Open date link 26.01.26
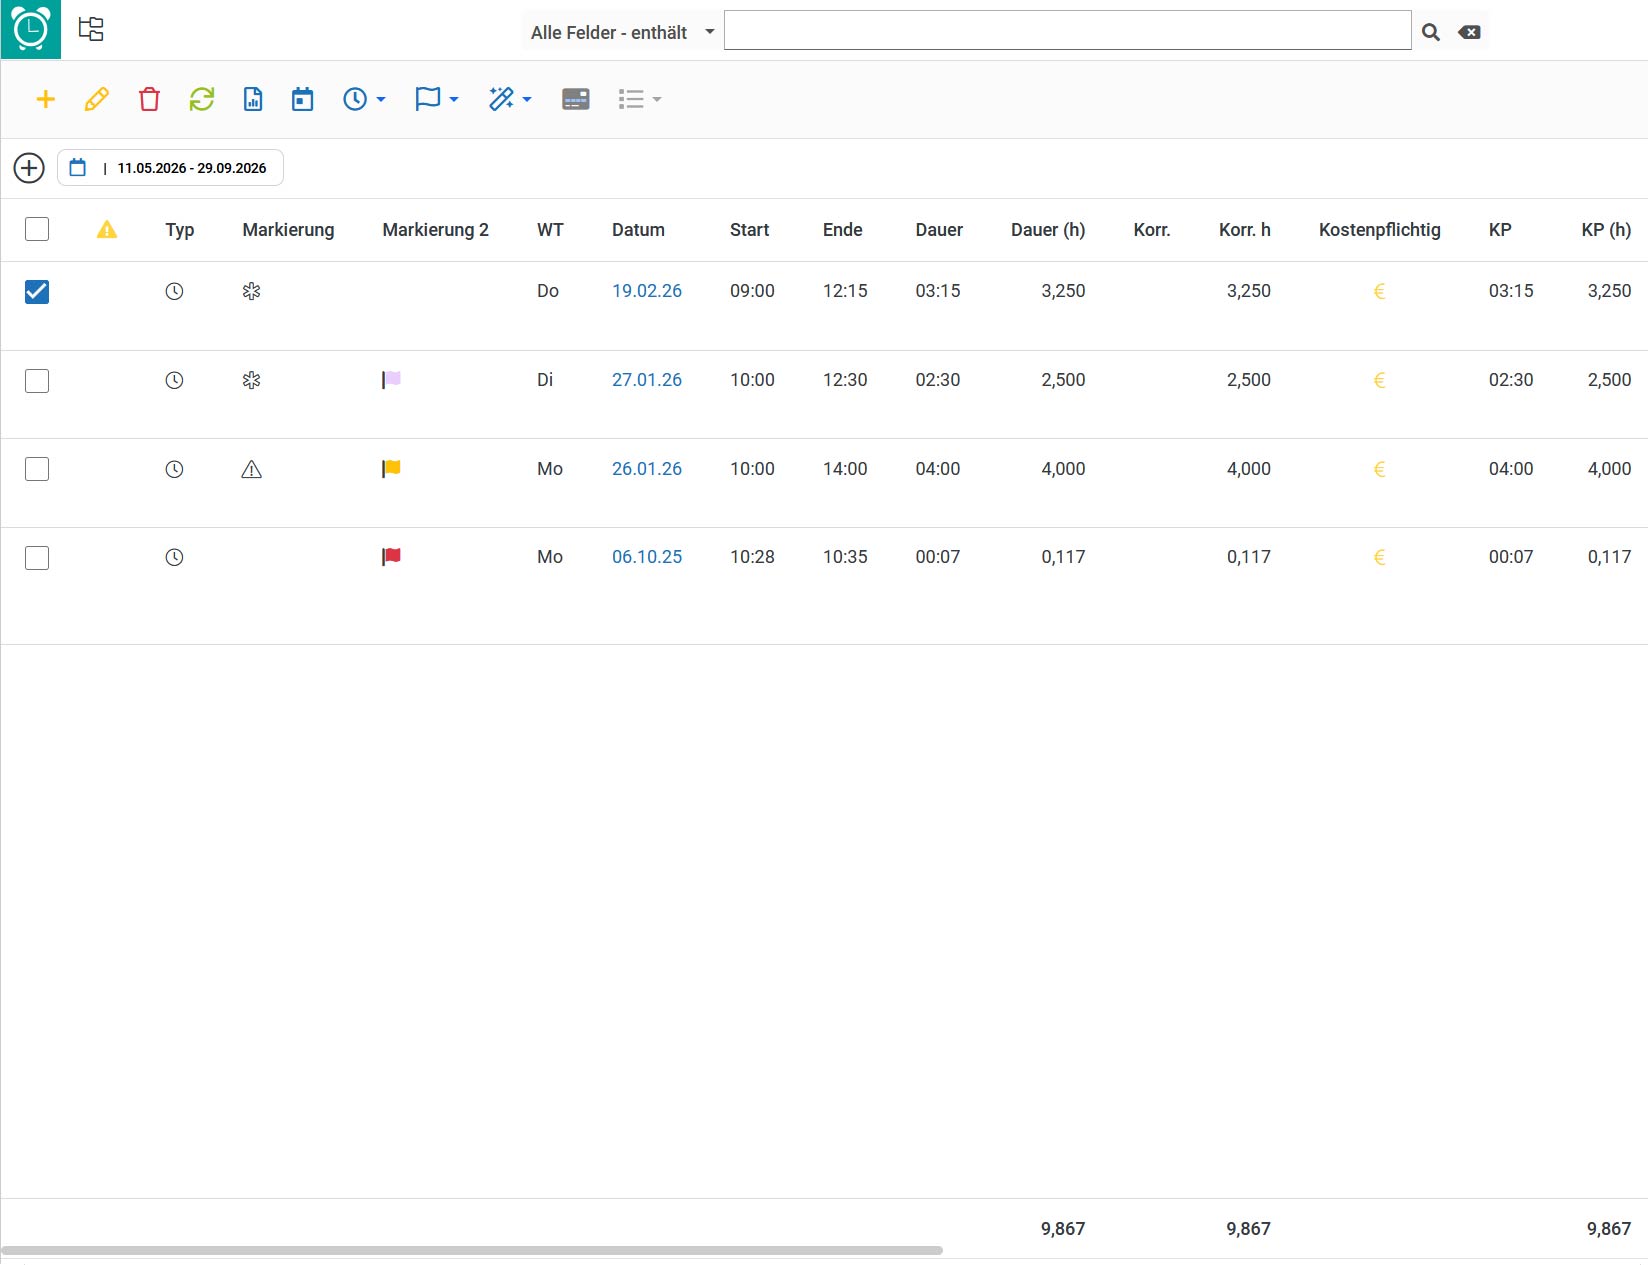1648x1265 pixels. click(647, 469)
